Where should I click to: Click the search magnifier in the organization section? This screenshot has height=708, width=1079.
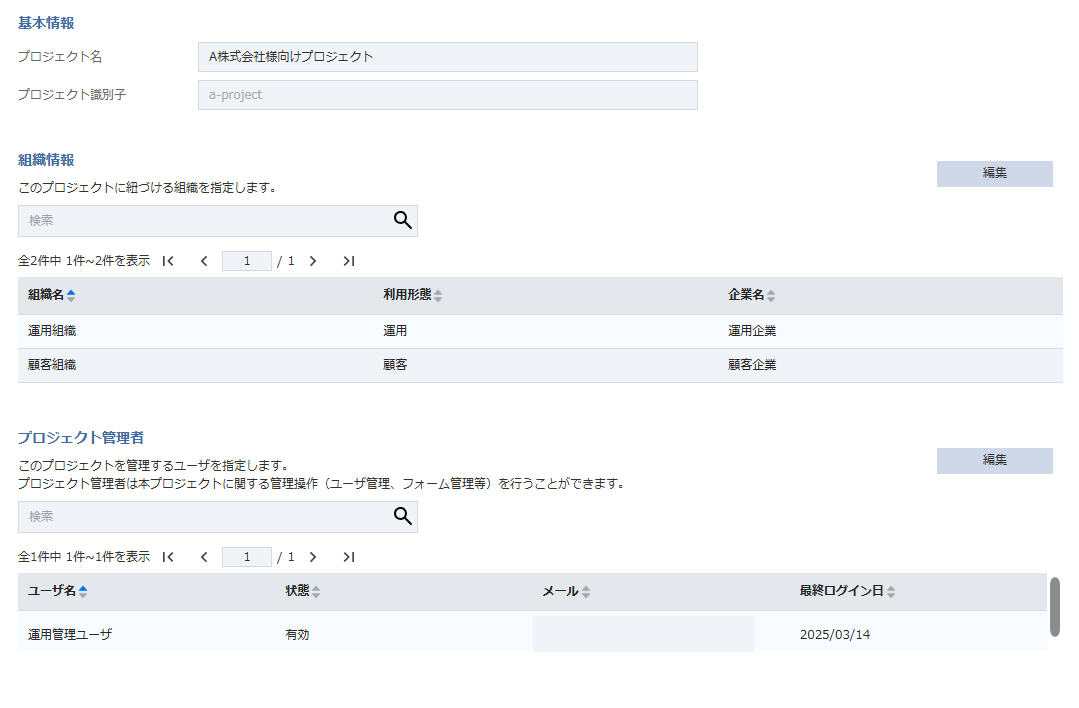click(402, 221)
